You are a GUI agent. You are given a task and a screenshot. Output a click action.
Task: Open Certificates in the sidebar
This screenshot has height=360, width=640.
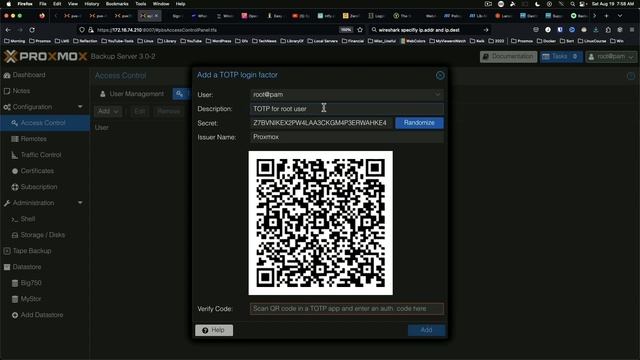pos(37,171)
